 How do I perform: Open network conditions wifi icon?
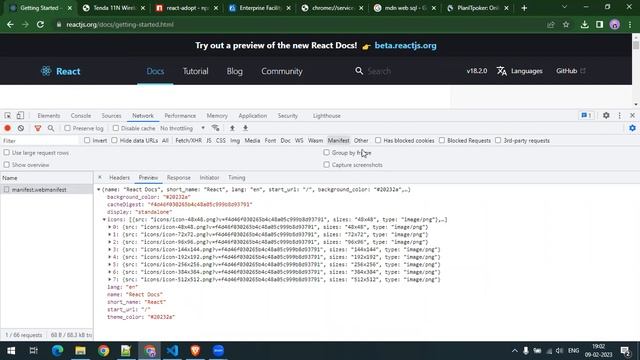coord(216,128)
